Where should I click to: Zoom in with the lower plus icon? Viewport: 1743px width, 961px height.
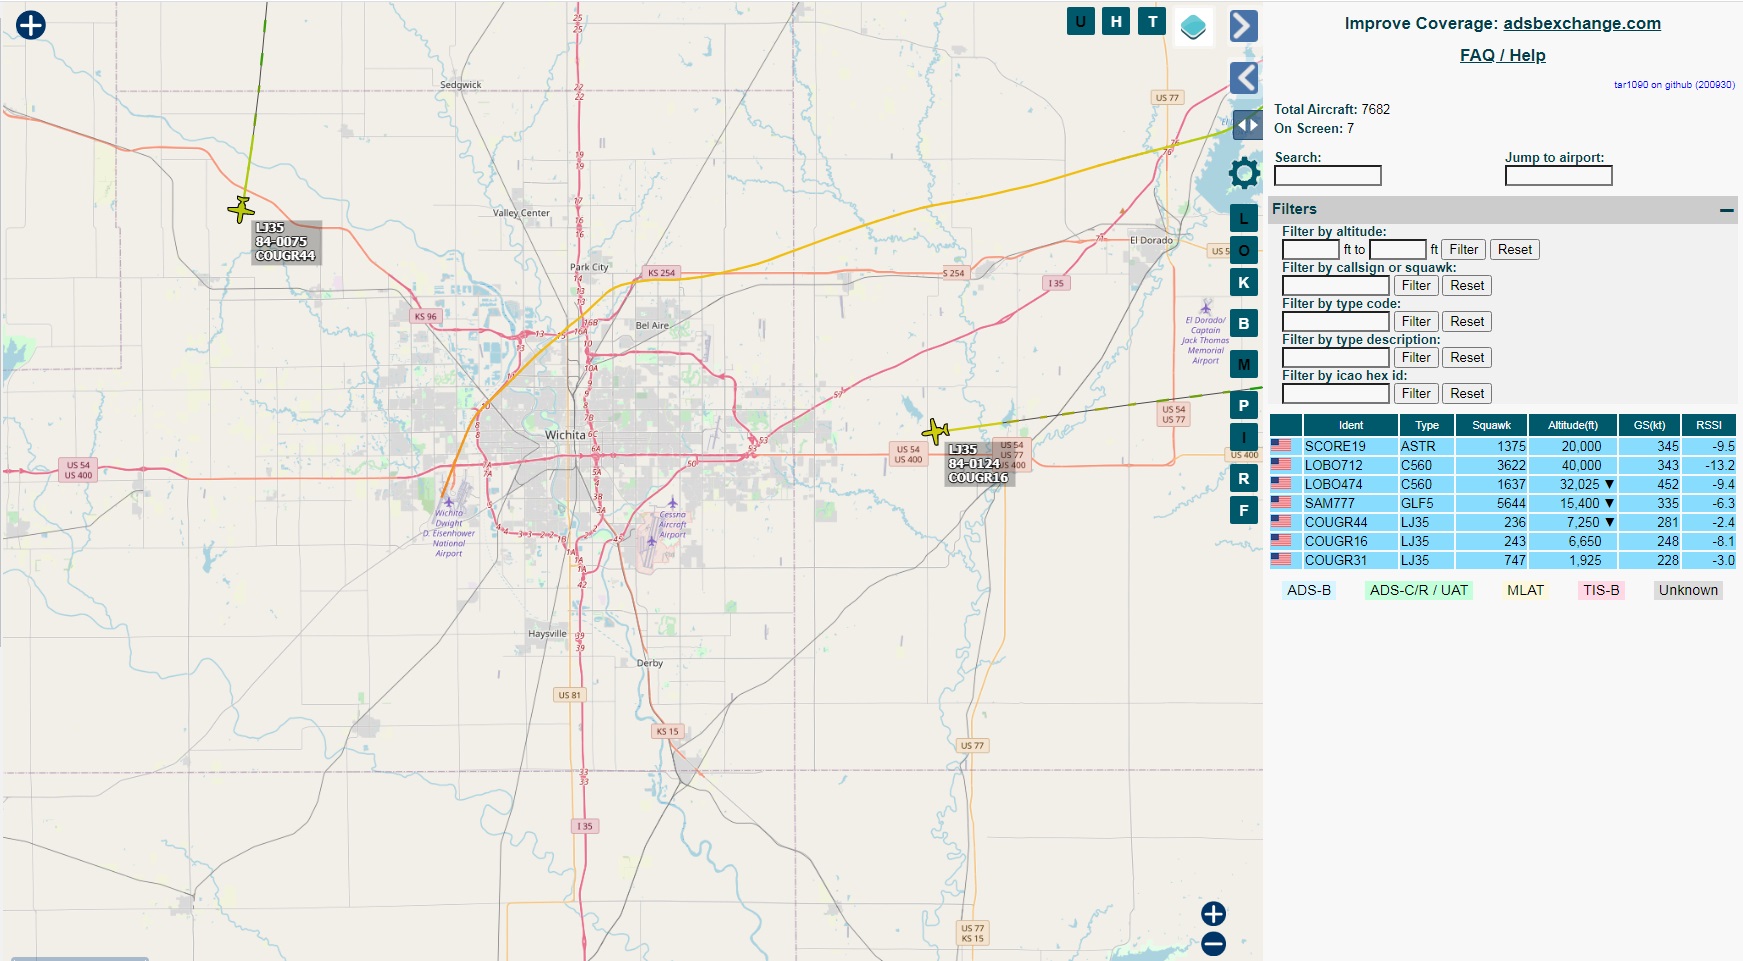point(1213,914)
